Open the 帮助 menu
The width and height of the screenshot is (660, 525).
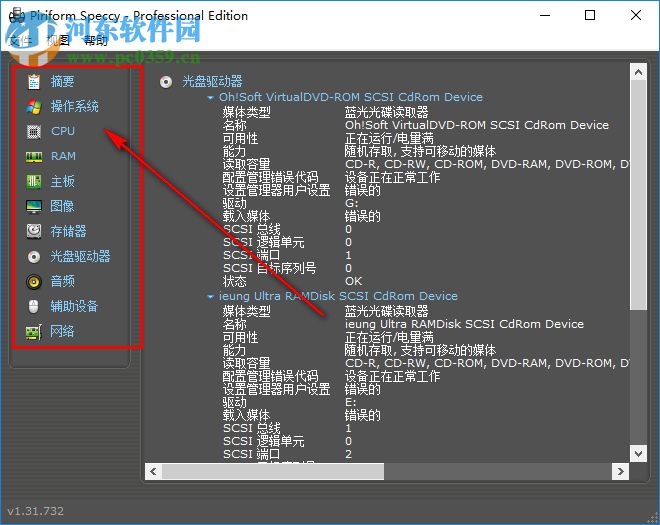[x=96, y=41]
